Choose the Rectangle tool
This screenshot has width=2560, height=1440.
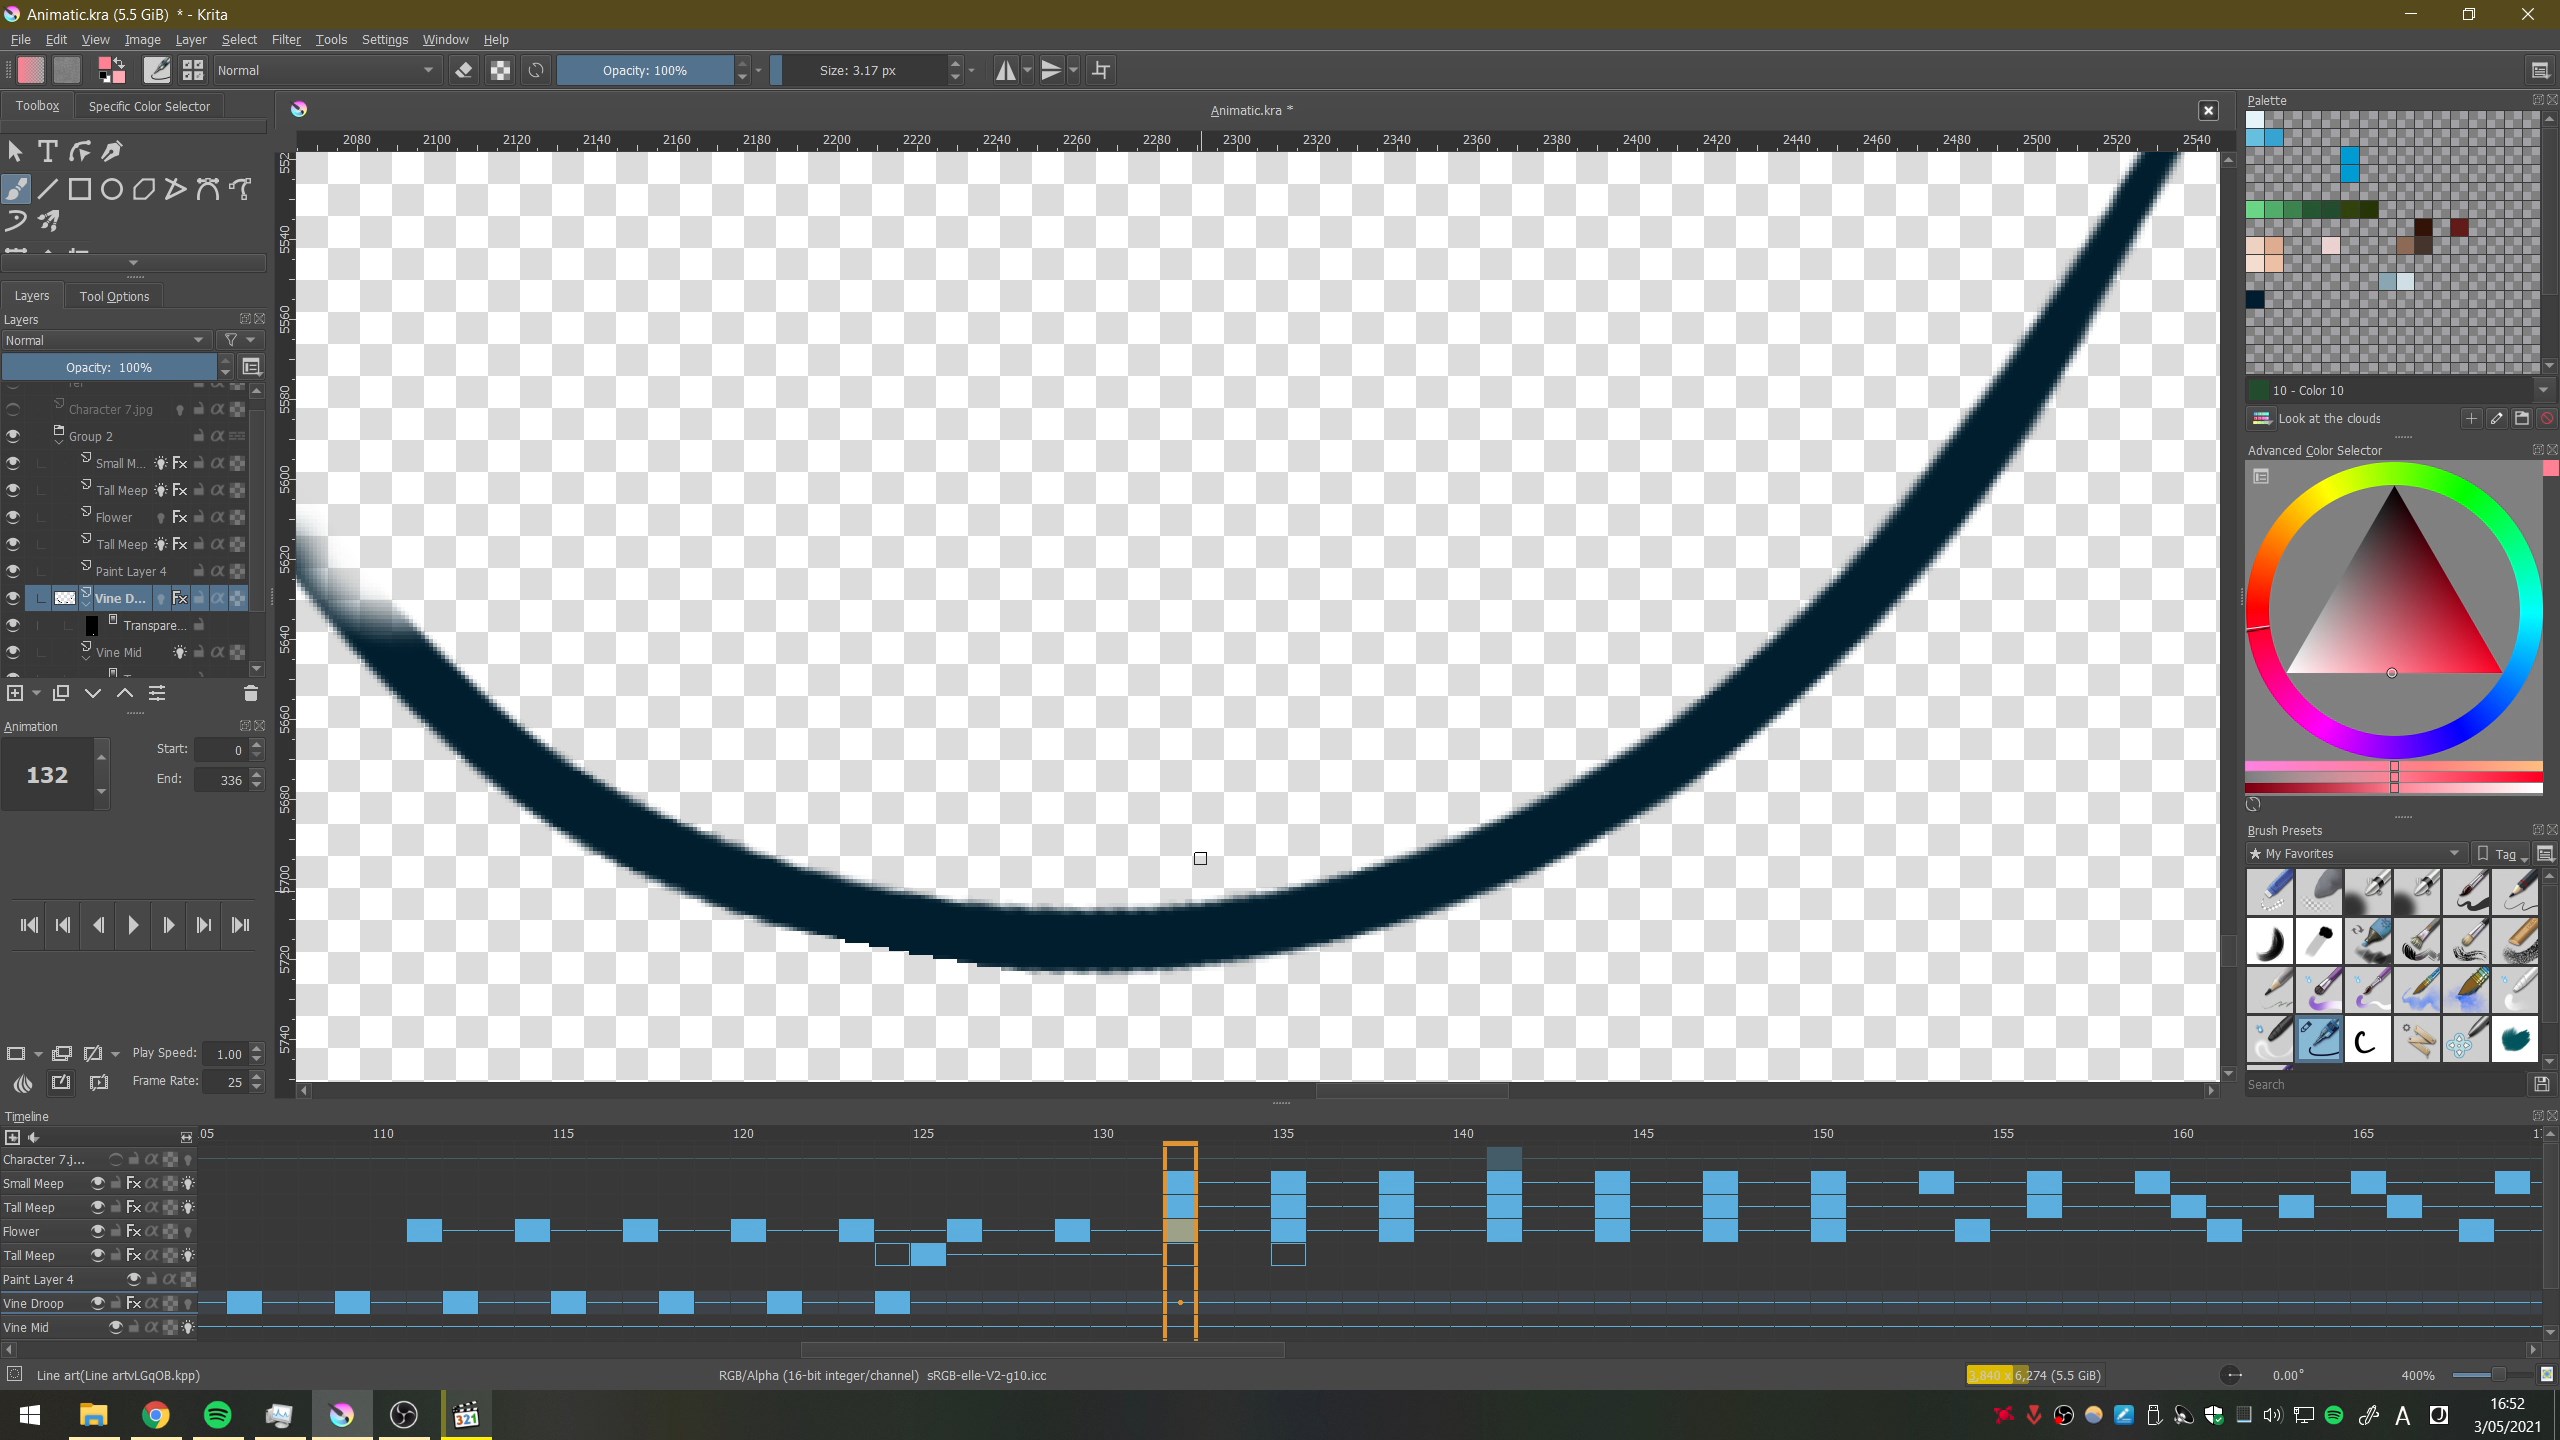[80, 189]
